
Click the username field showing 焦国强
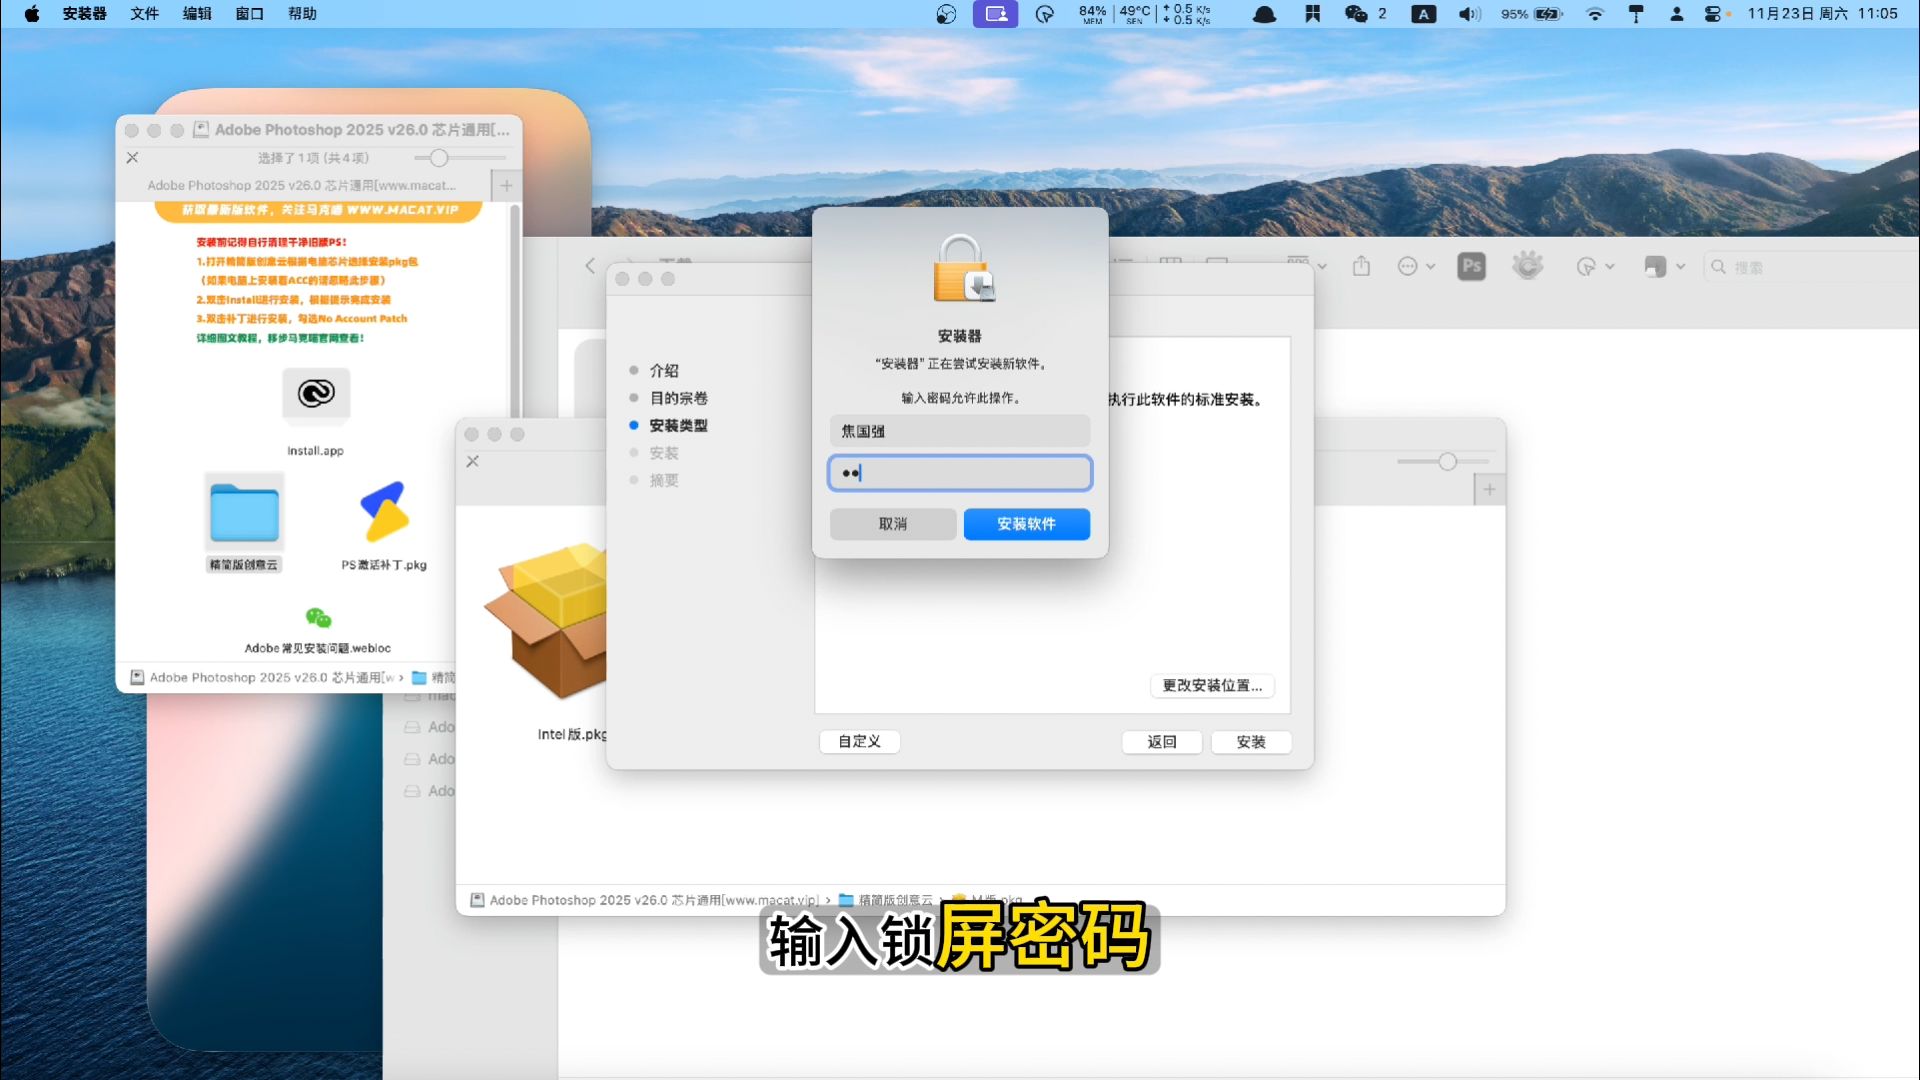coord(960,431)
